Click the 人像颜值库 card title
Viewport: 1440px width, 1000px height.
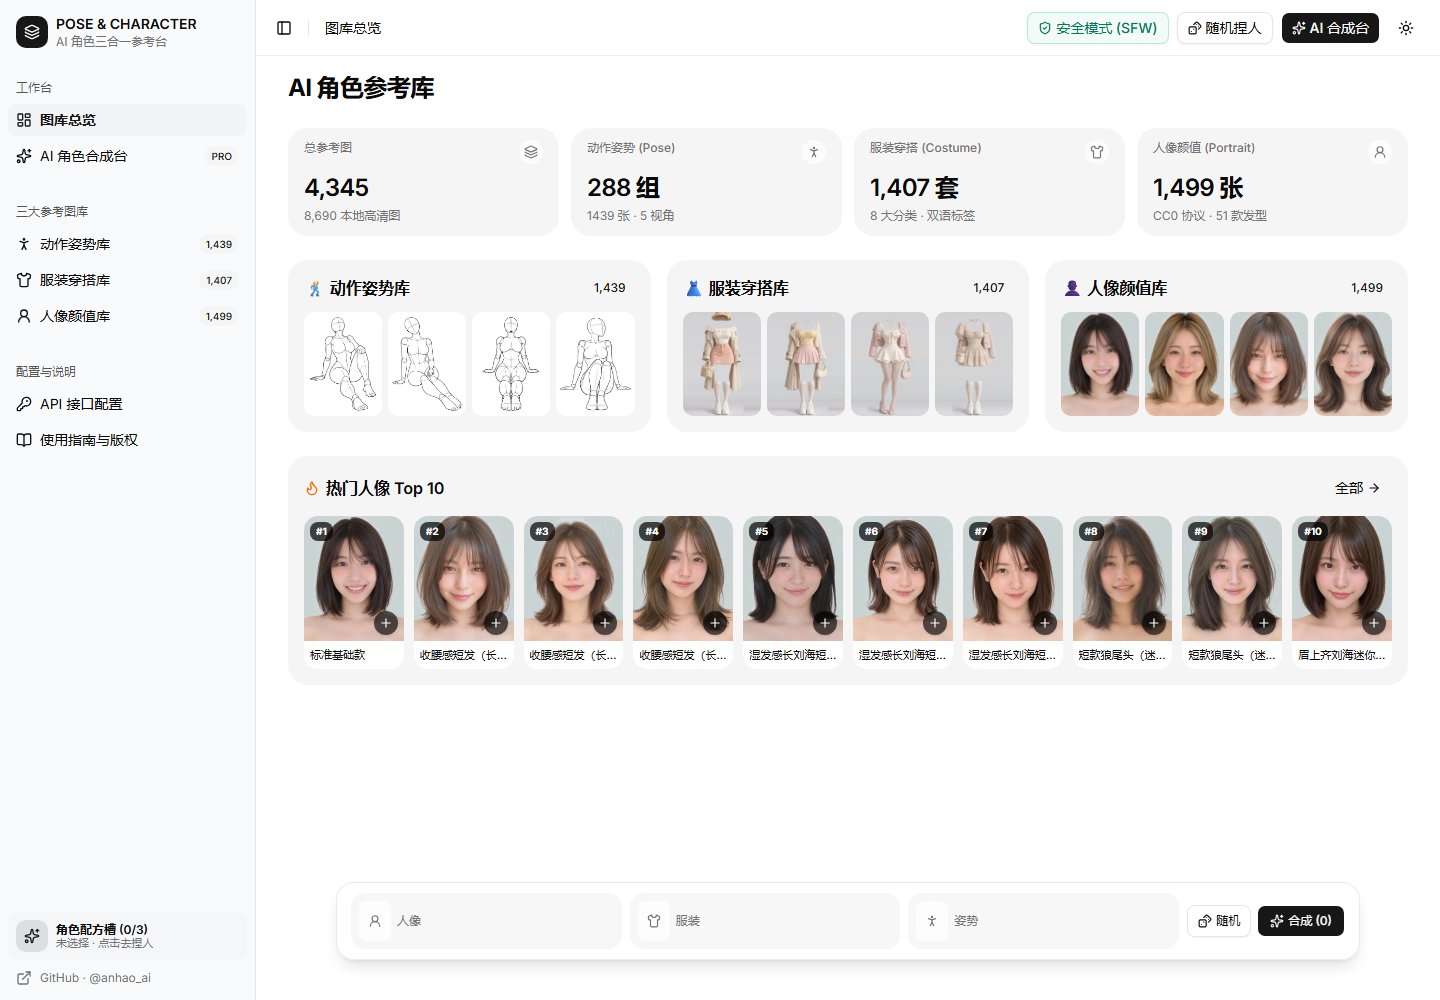pyautogui.click(x=1127, y=288)
